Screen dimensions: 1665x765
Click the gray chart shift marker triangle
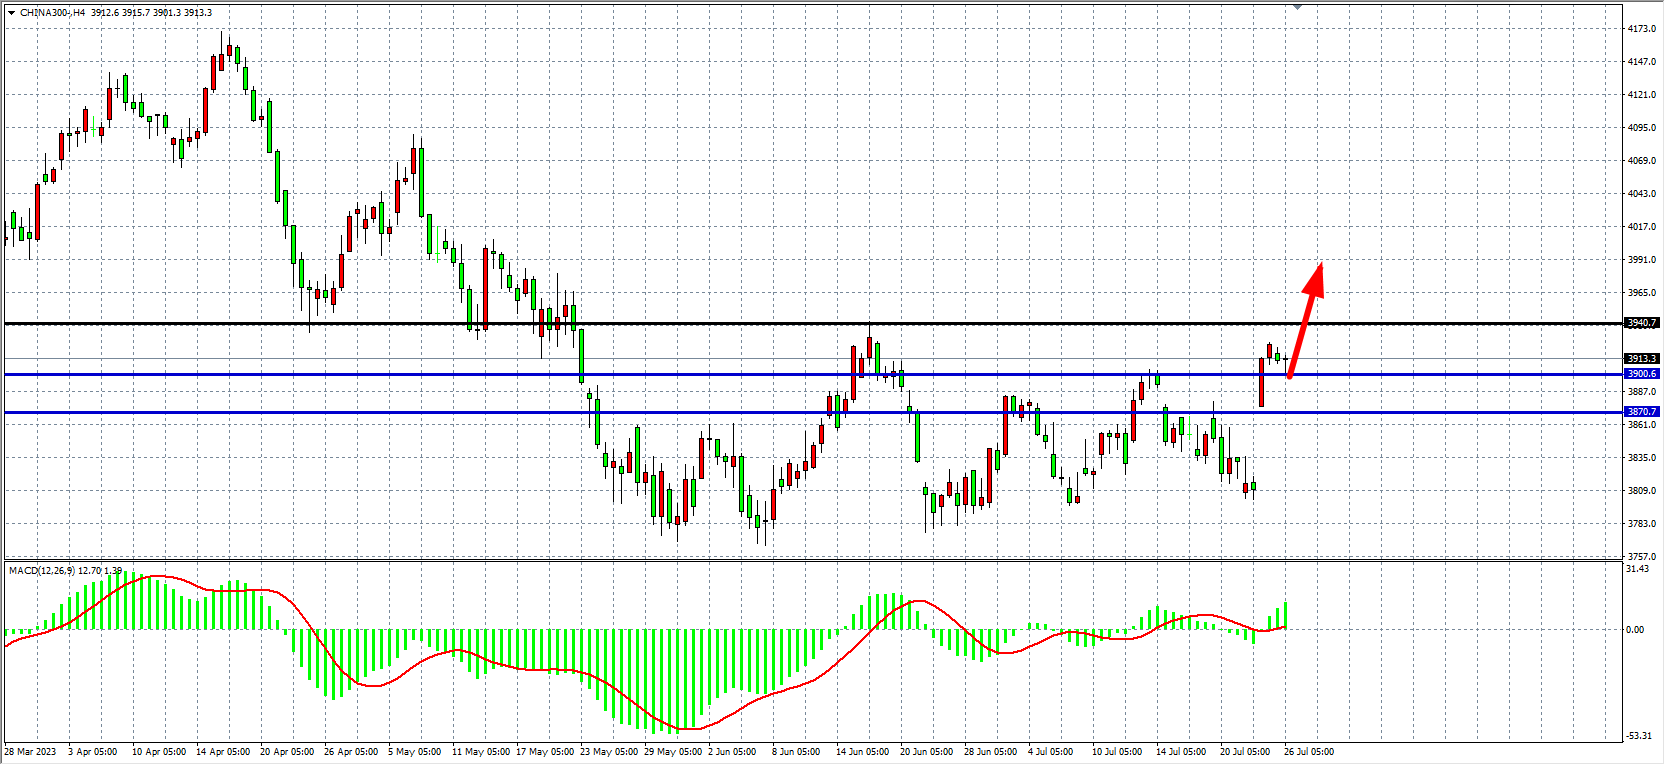pyautogui.click(x=1297, y=7)
